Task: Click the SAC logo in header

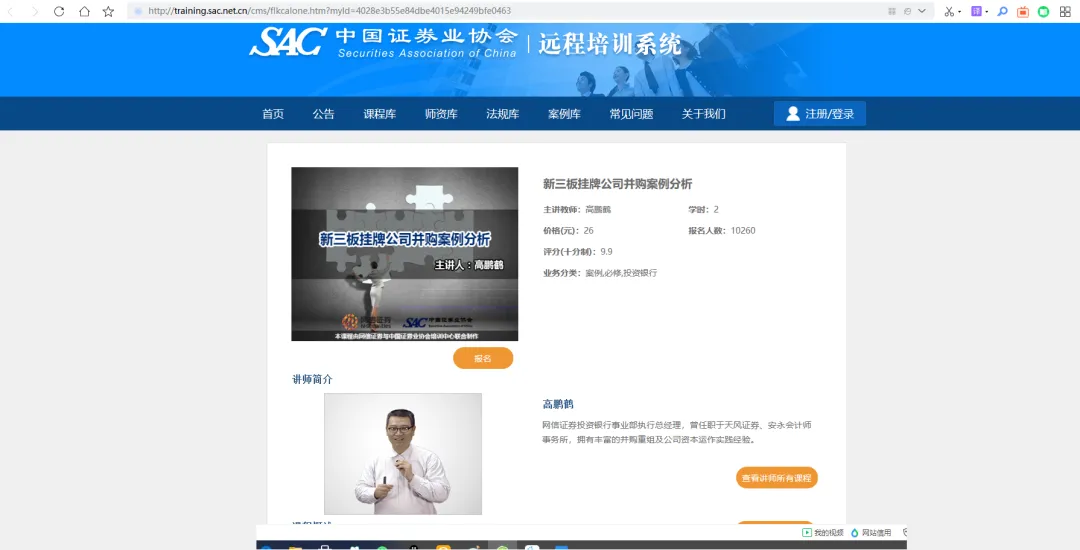Action: (288, 43)
